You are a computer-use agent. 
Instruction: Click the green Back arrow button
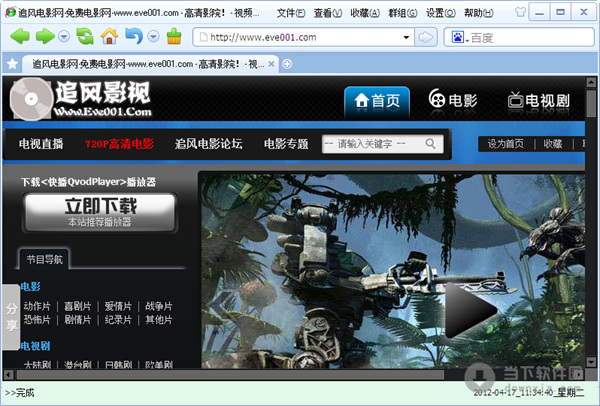(19, 37)
